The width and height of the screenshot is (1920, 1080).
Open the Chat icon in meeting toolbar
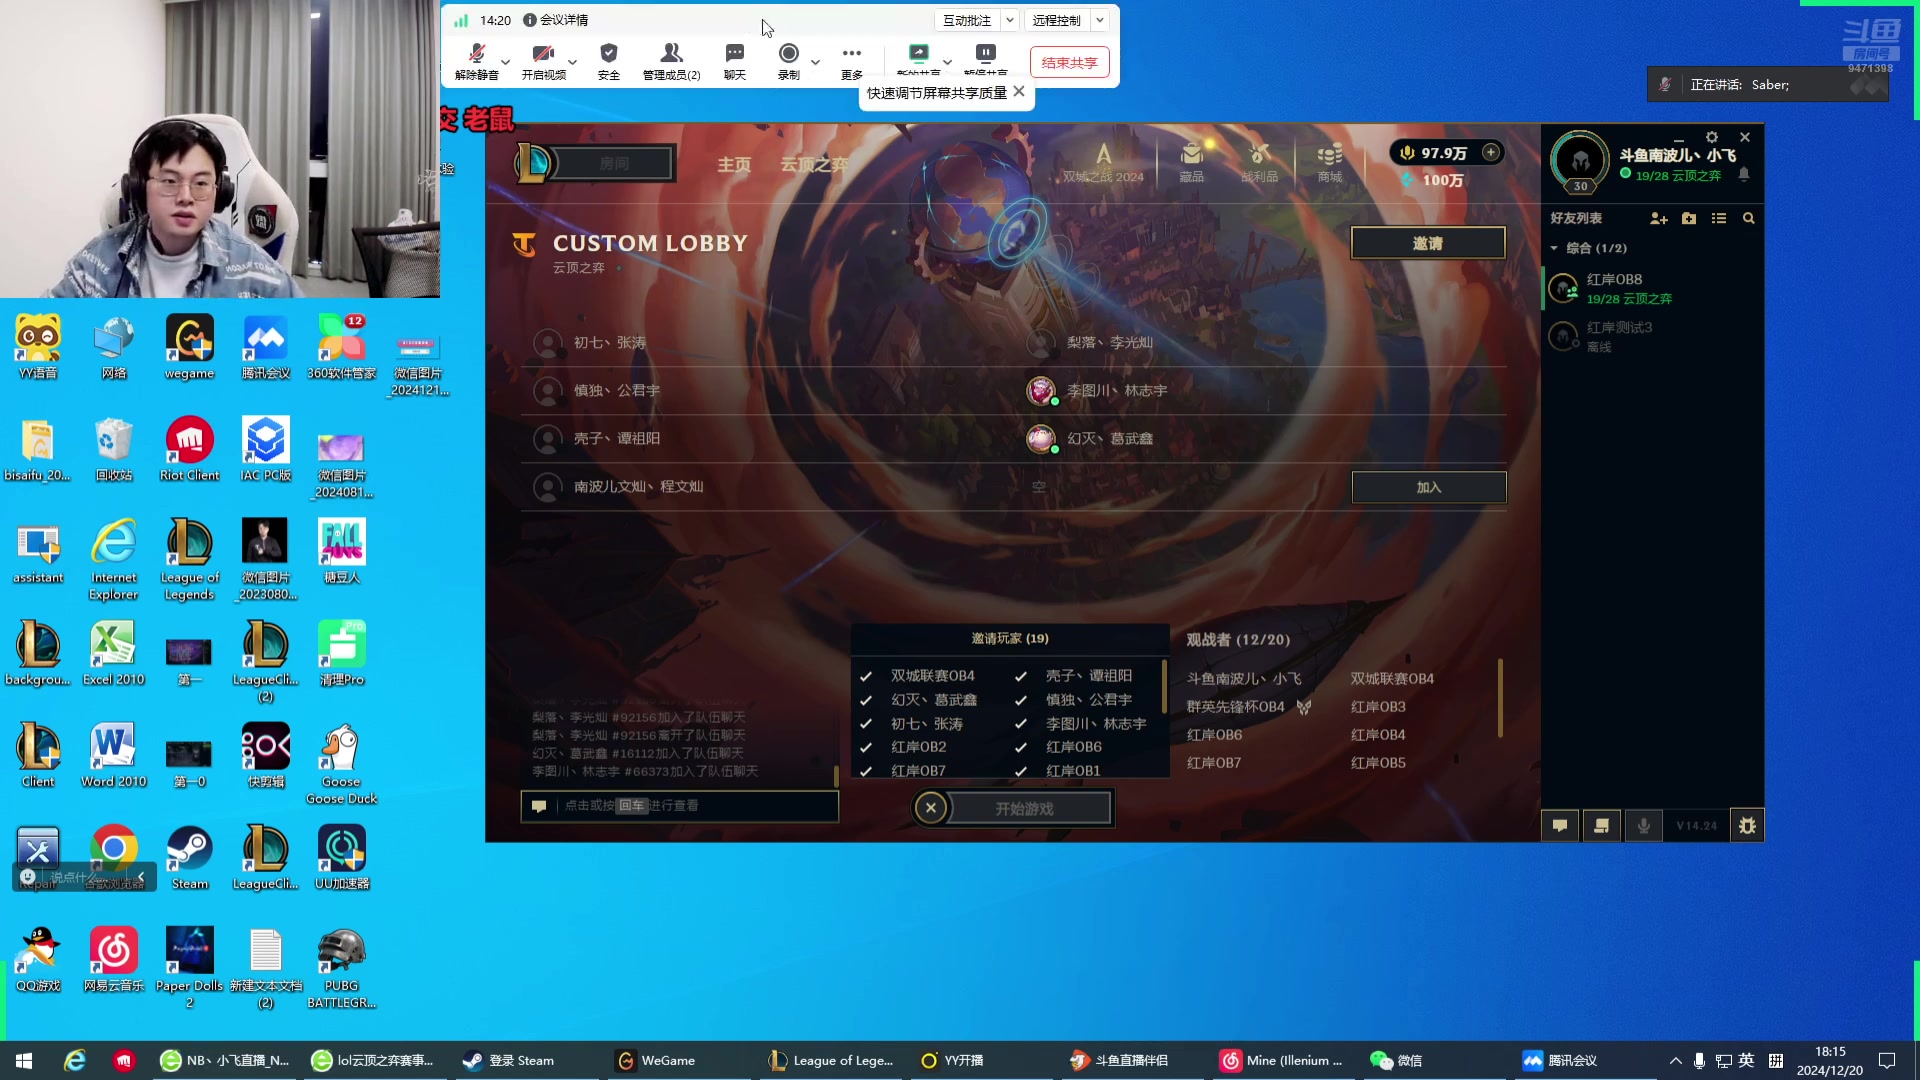pyautogui.click(x=735, y=61)
